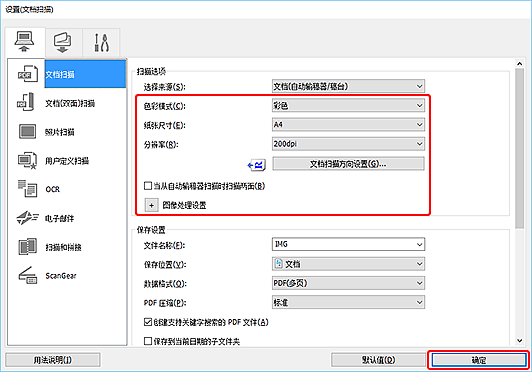
Task: Enable 保存到当前日期的子文件夹 checkbox
Action: tap(148, 341)
